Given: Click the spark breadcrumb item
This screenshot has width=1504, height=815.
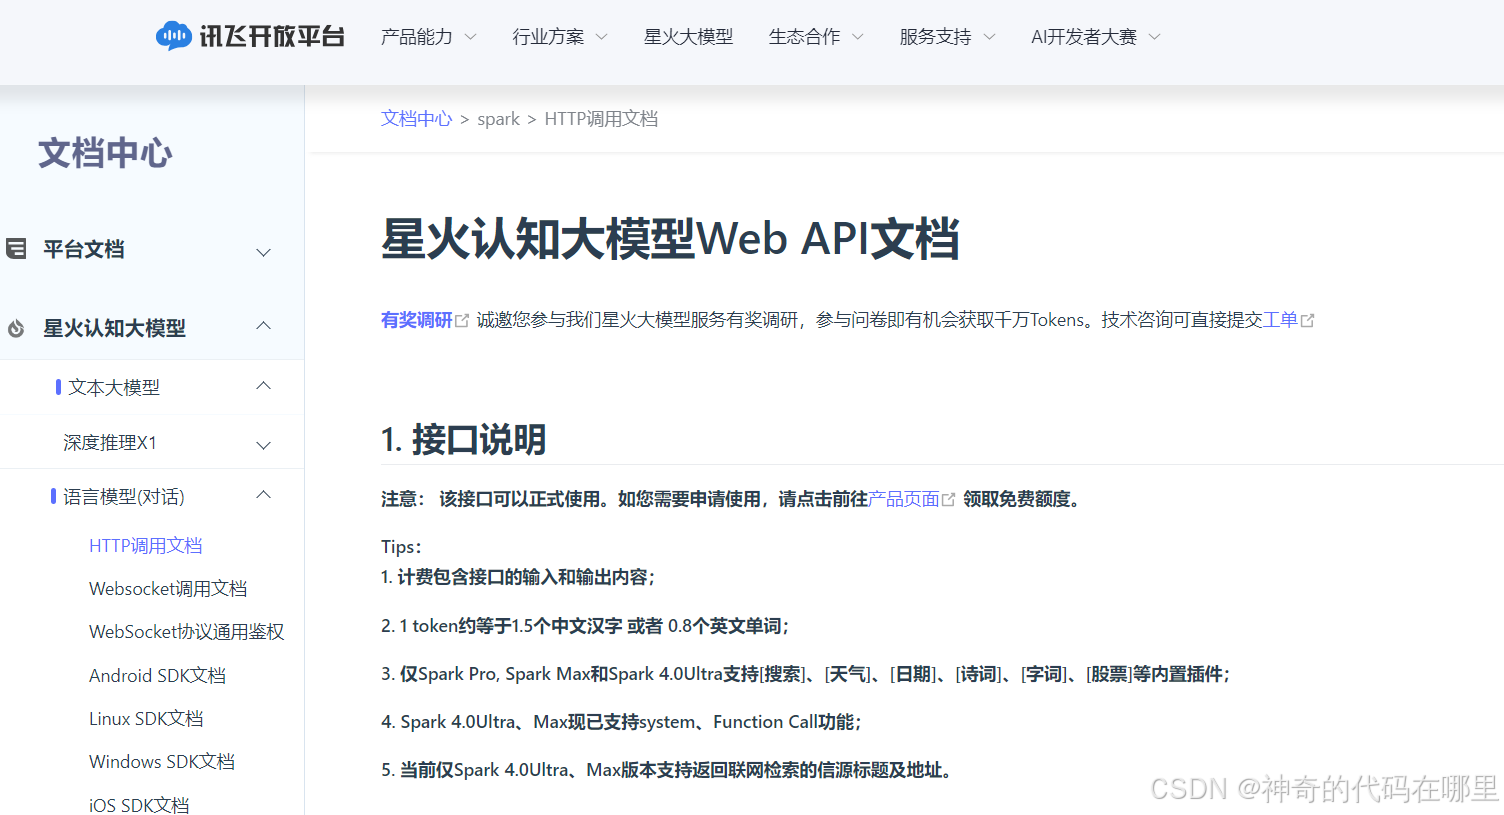Looking at the screenshot, I should (x=498, y=119).
